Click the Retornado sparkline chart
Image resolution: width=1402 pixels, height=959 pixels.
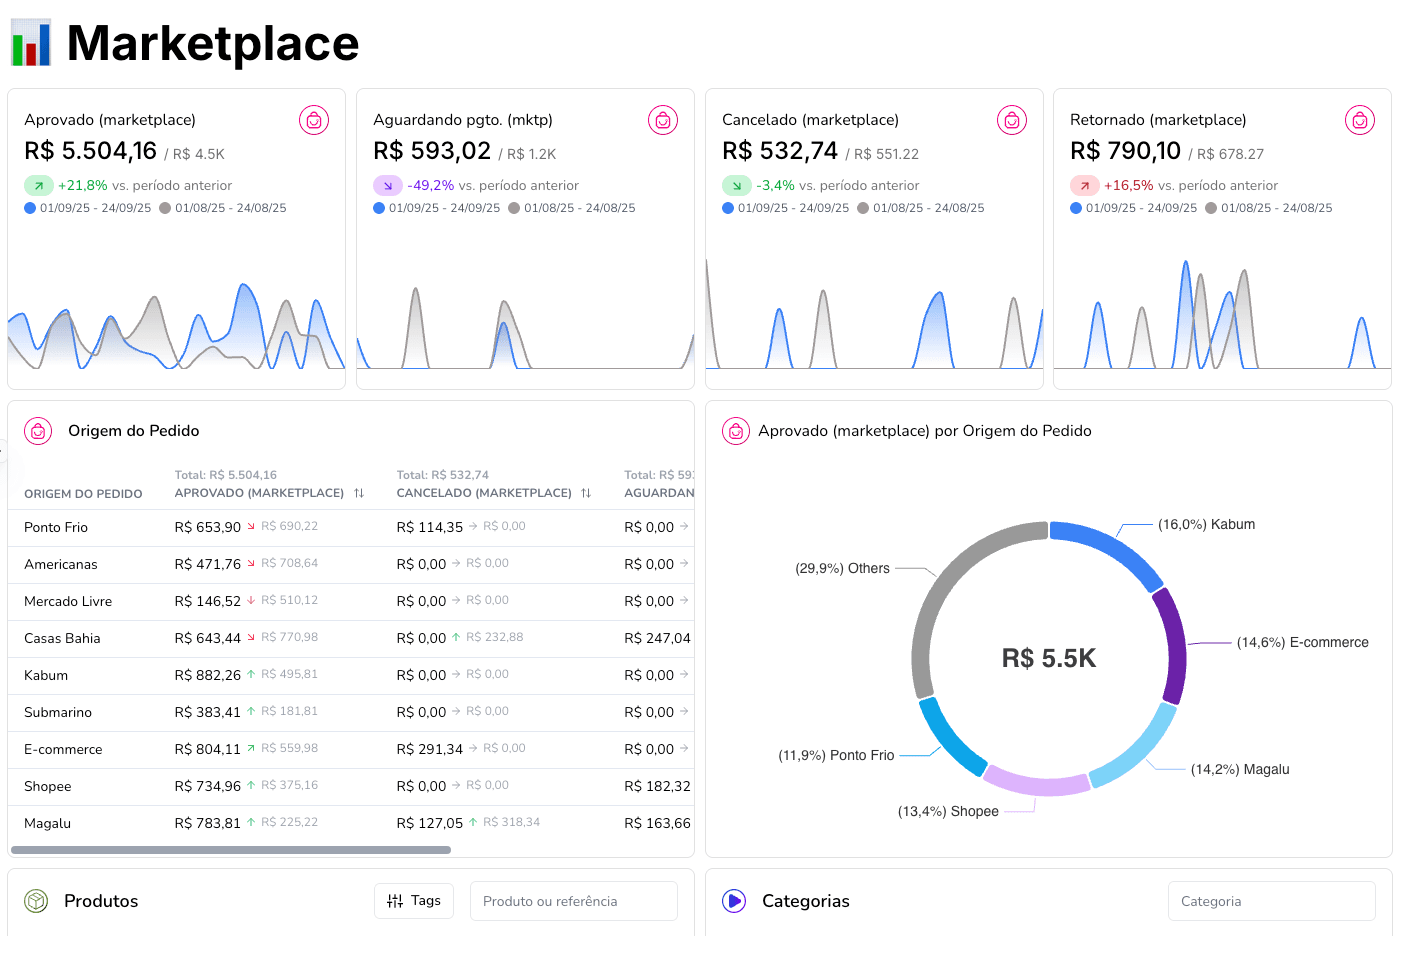[x=1222, y=315]
